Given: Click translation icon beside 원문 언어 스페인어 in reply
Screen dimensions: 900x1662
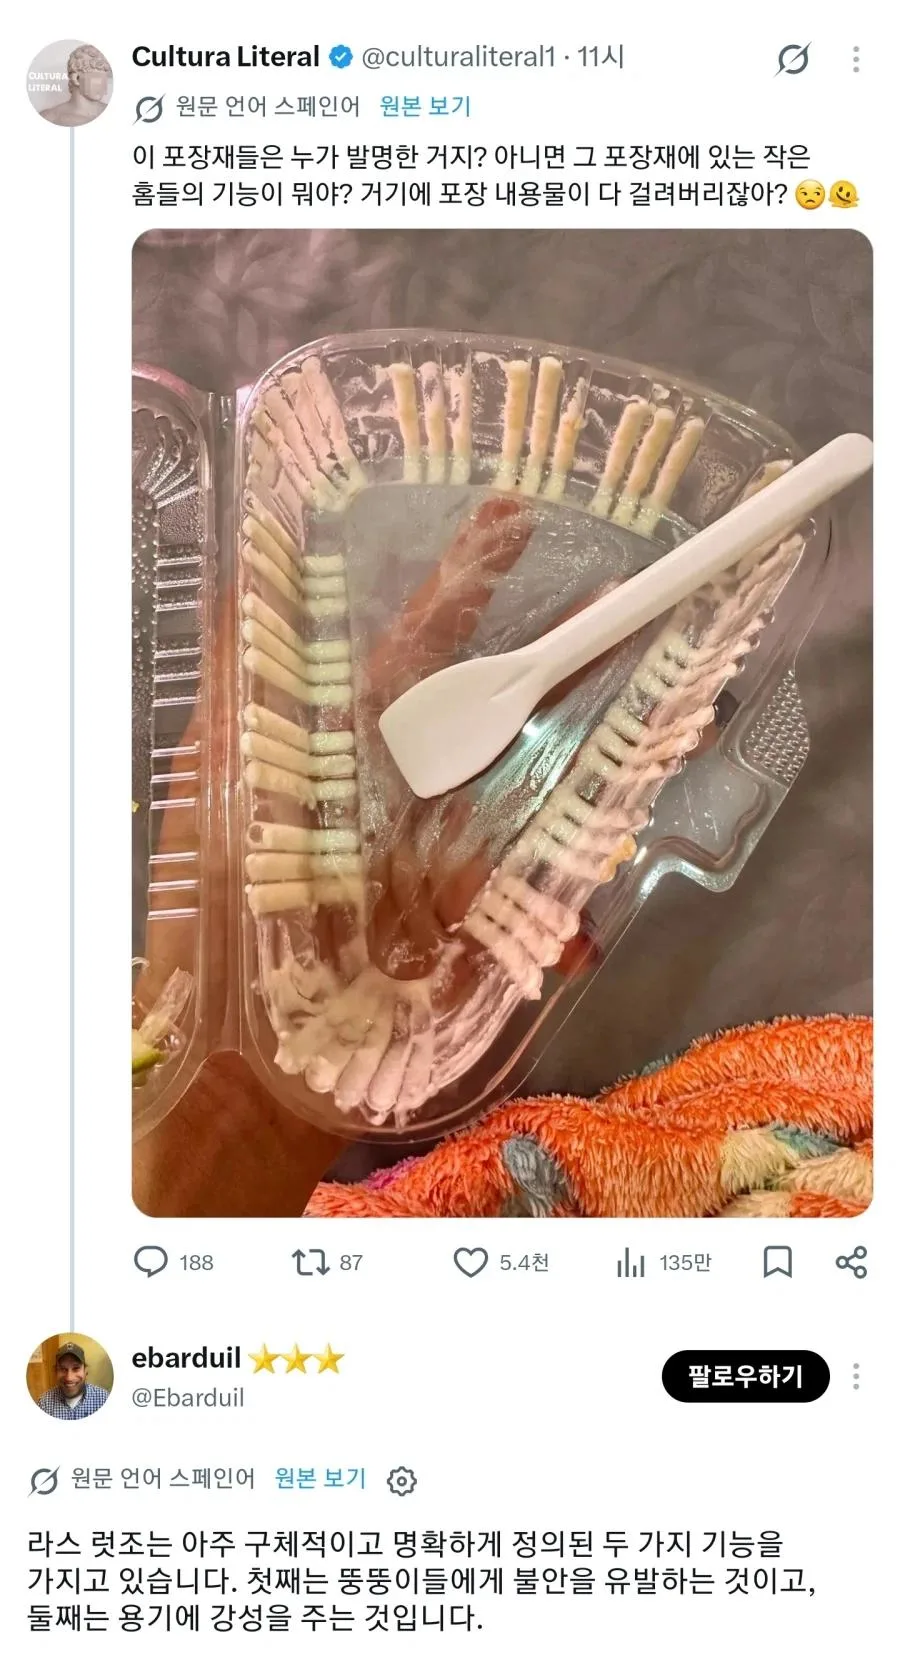Looking at the screenshot, I should [44, 1480].
